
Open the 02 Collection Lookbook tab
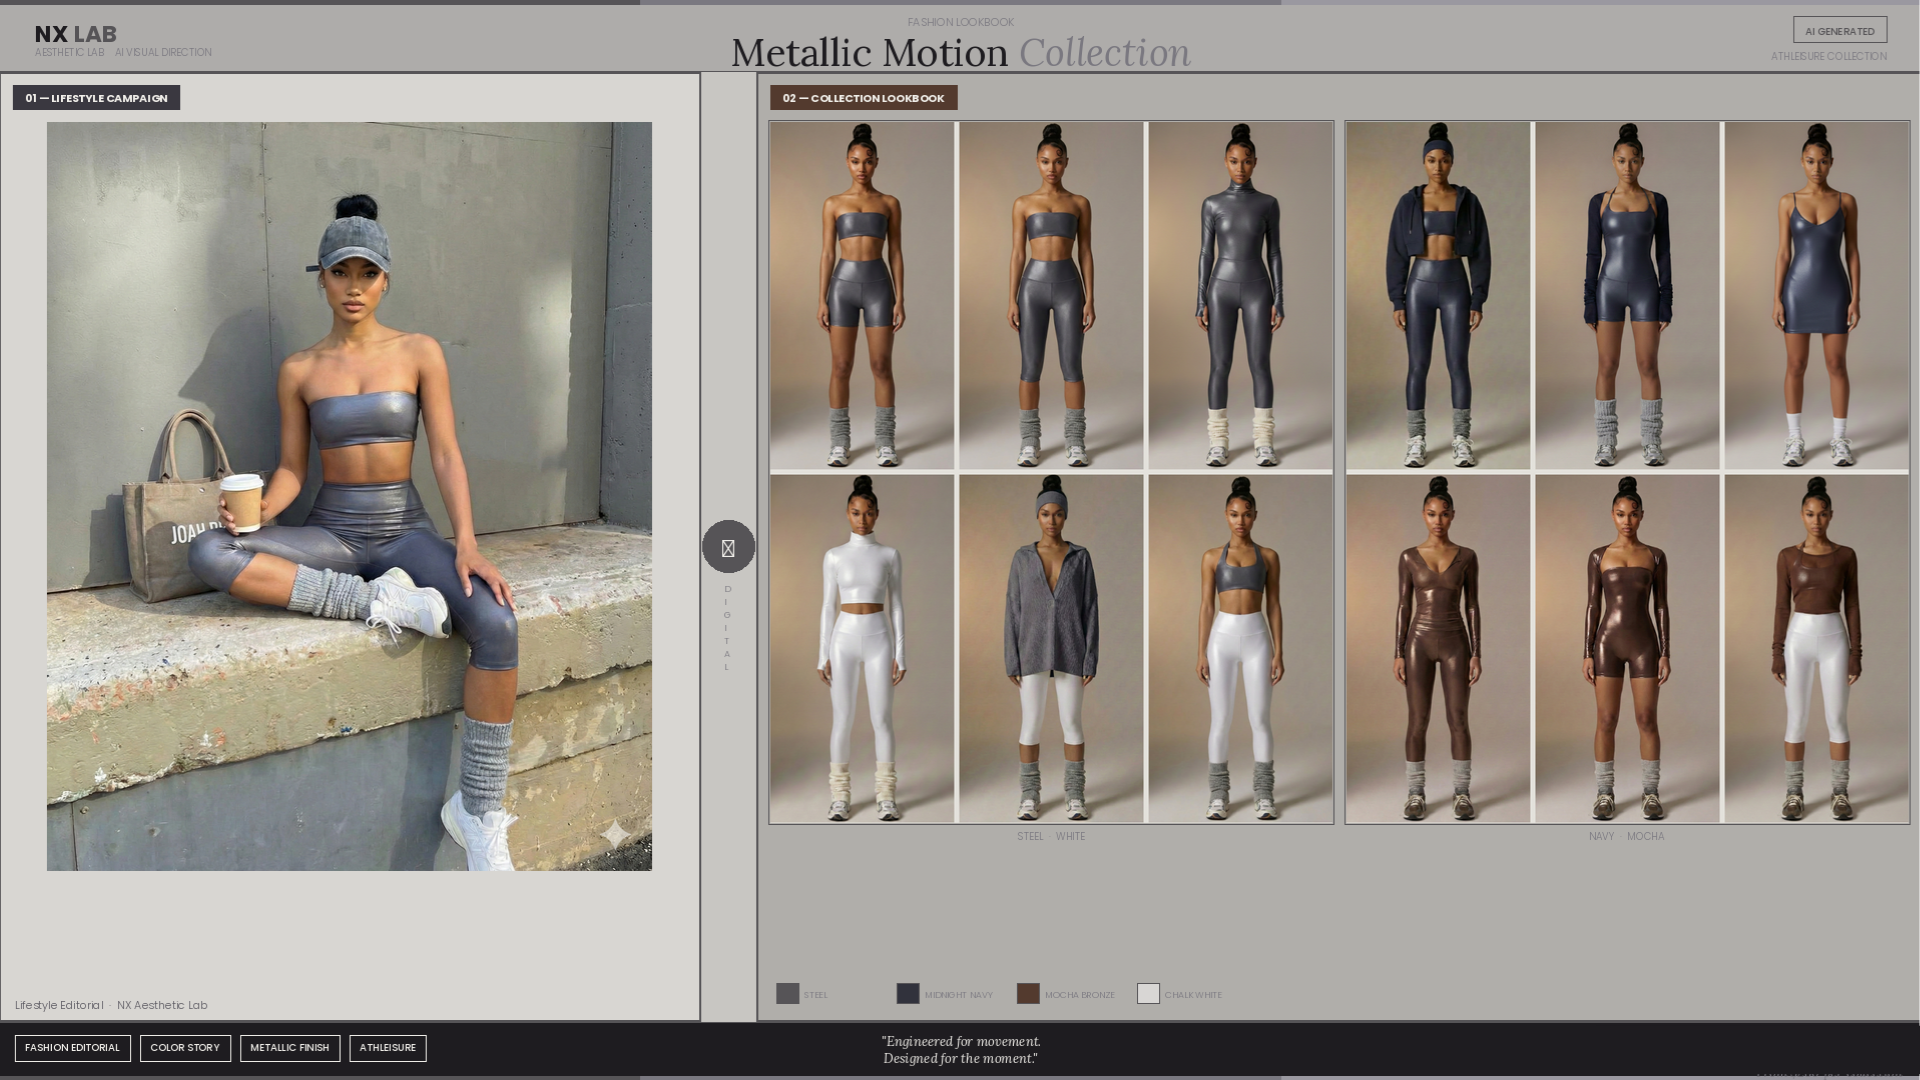tap(863, 98)
